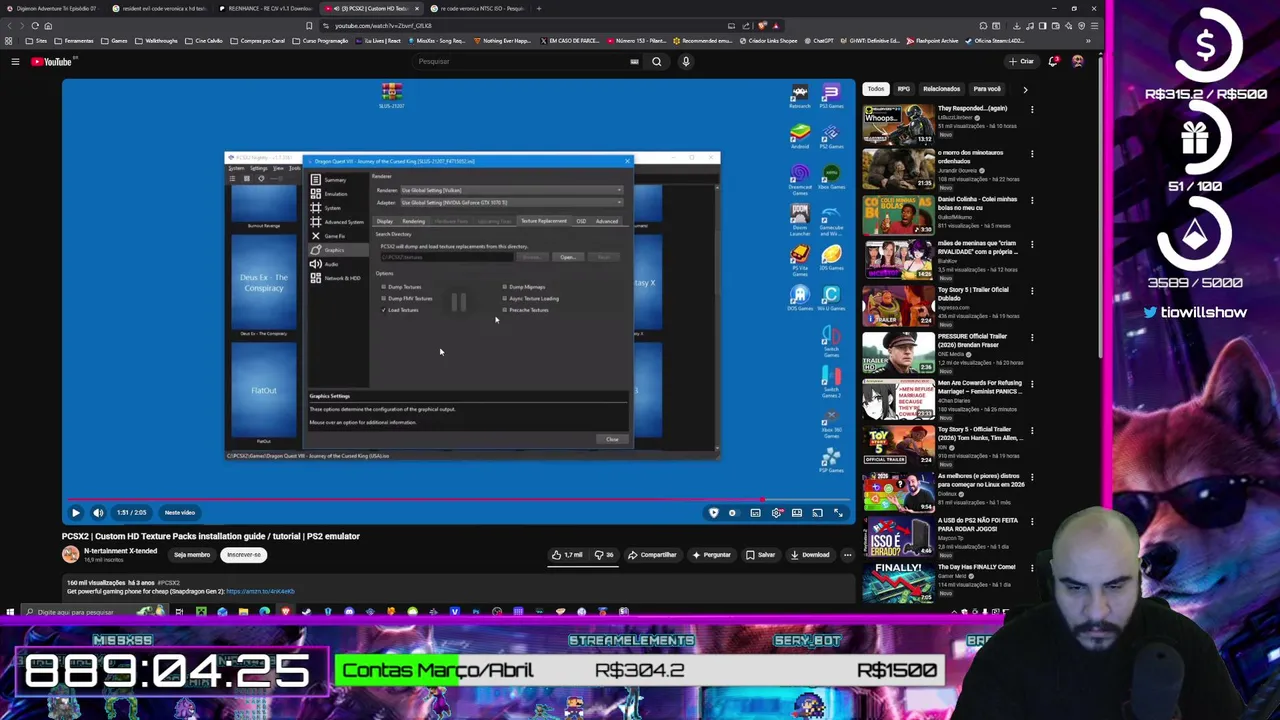Open the Windows Start button
This screenshot has height=720, width=1280.
10,612
